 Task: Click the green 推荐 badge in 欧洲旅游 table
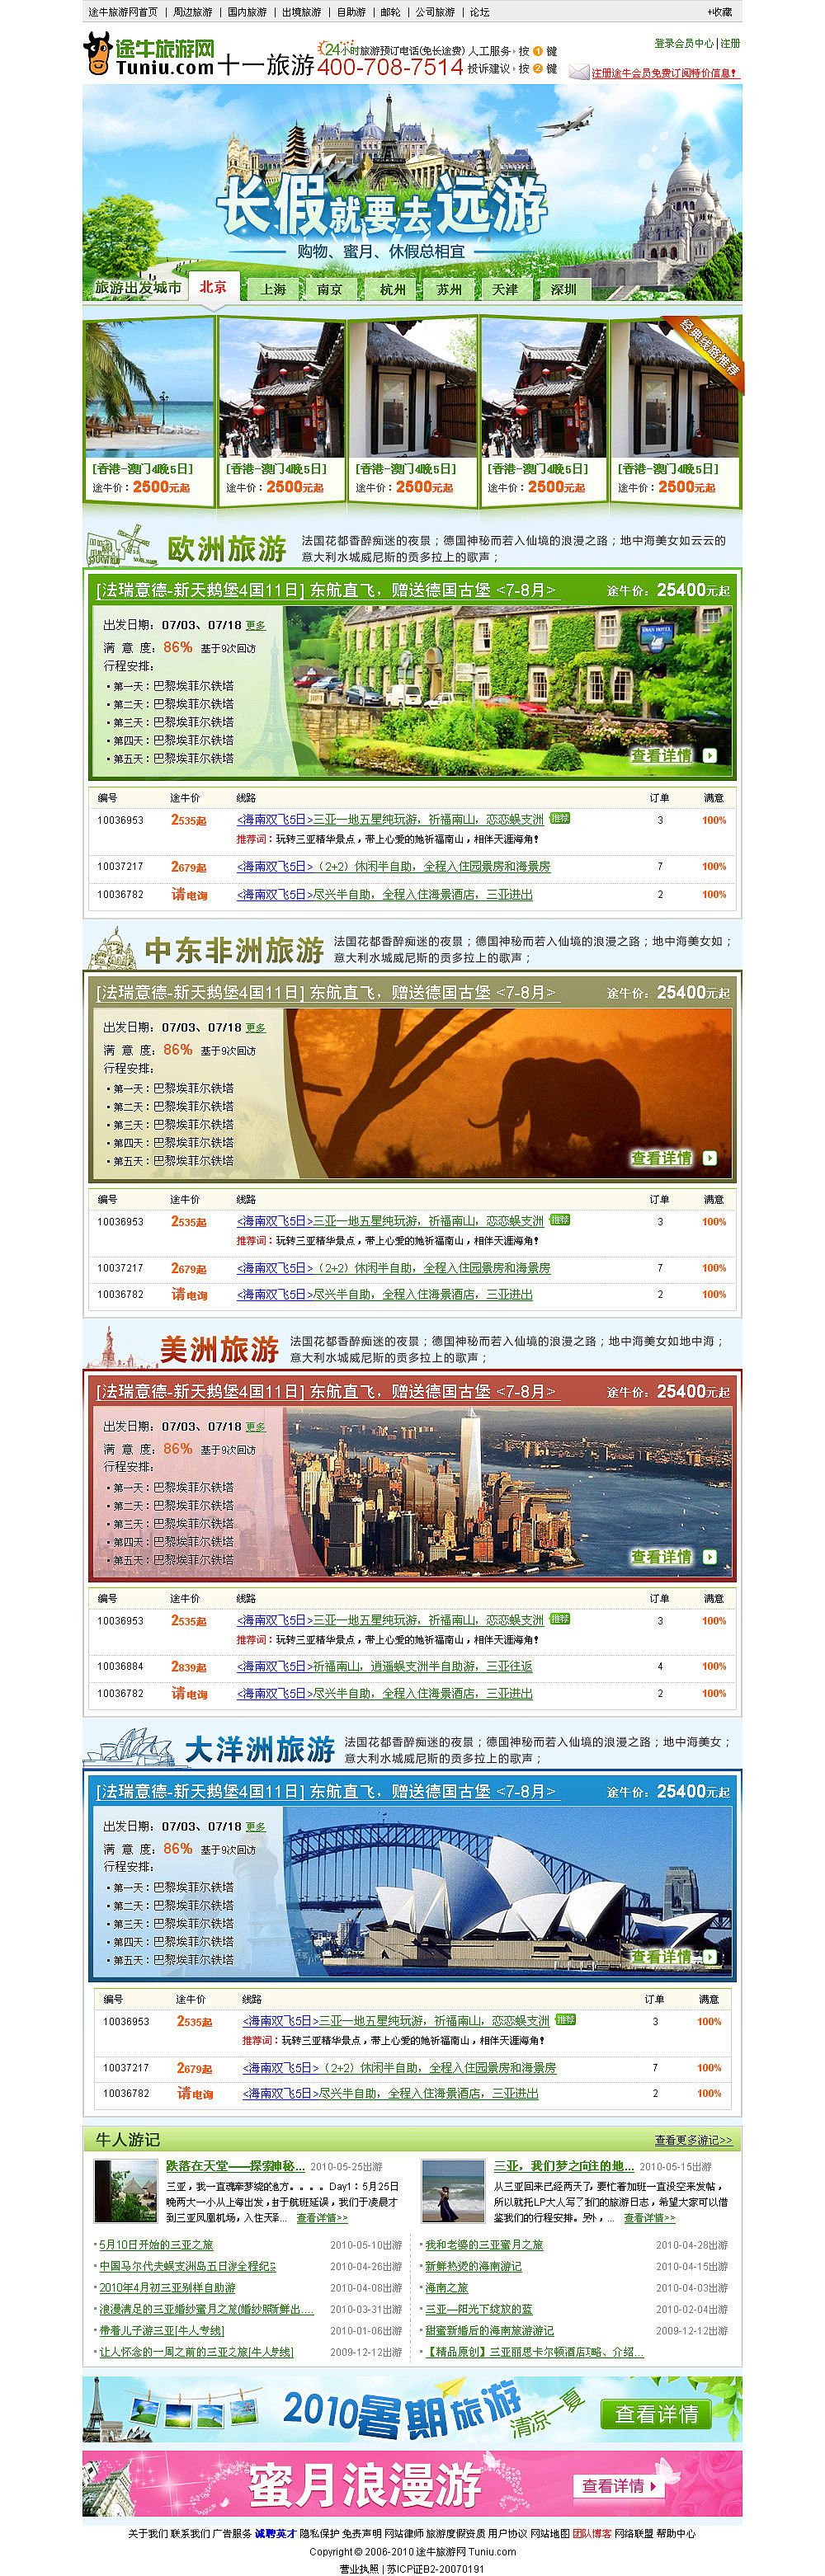tap(559, 817)
